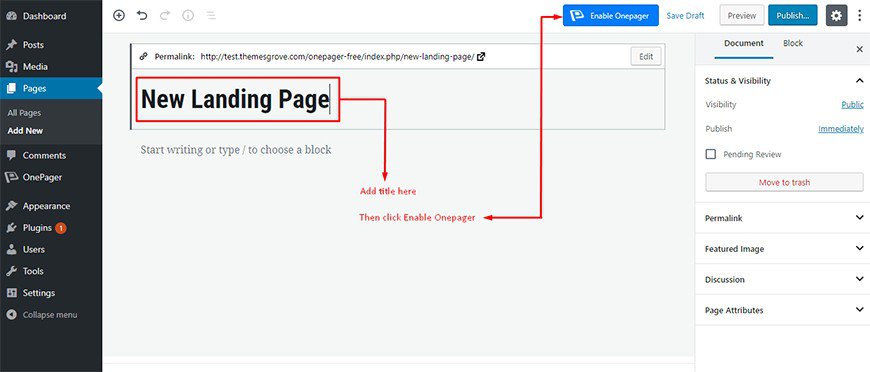Viewport: 870px width, 372px height.
Task: Click the permalink Edit button
Action: (x=646, y=57)
